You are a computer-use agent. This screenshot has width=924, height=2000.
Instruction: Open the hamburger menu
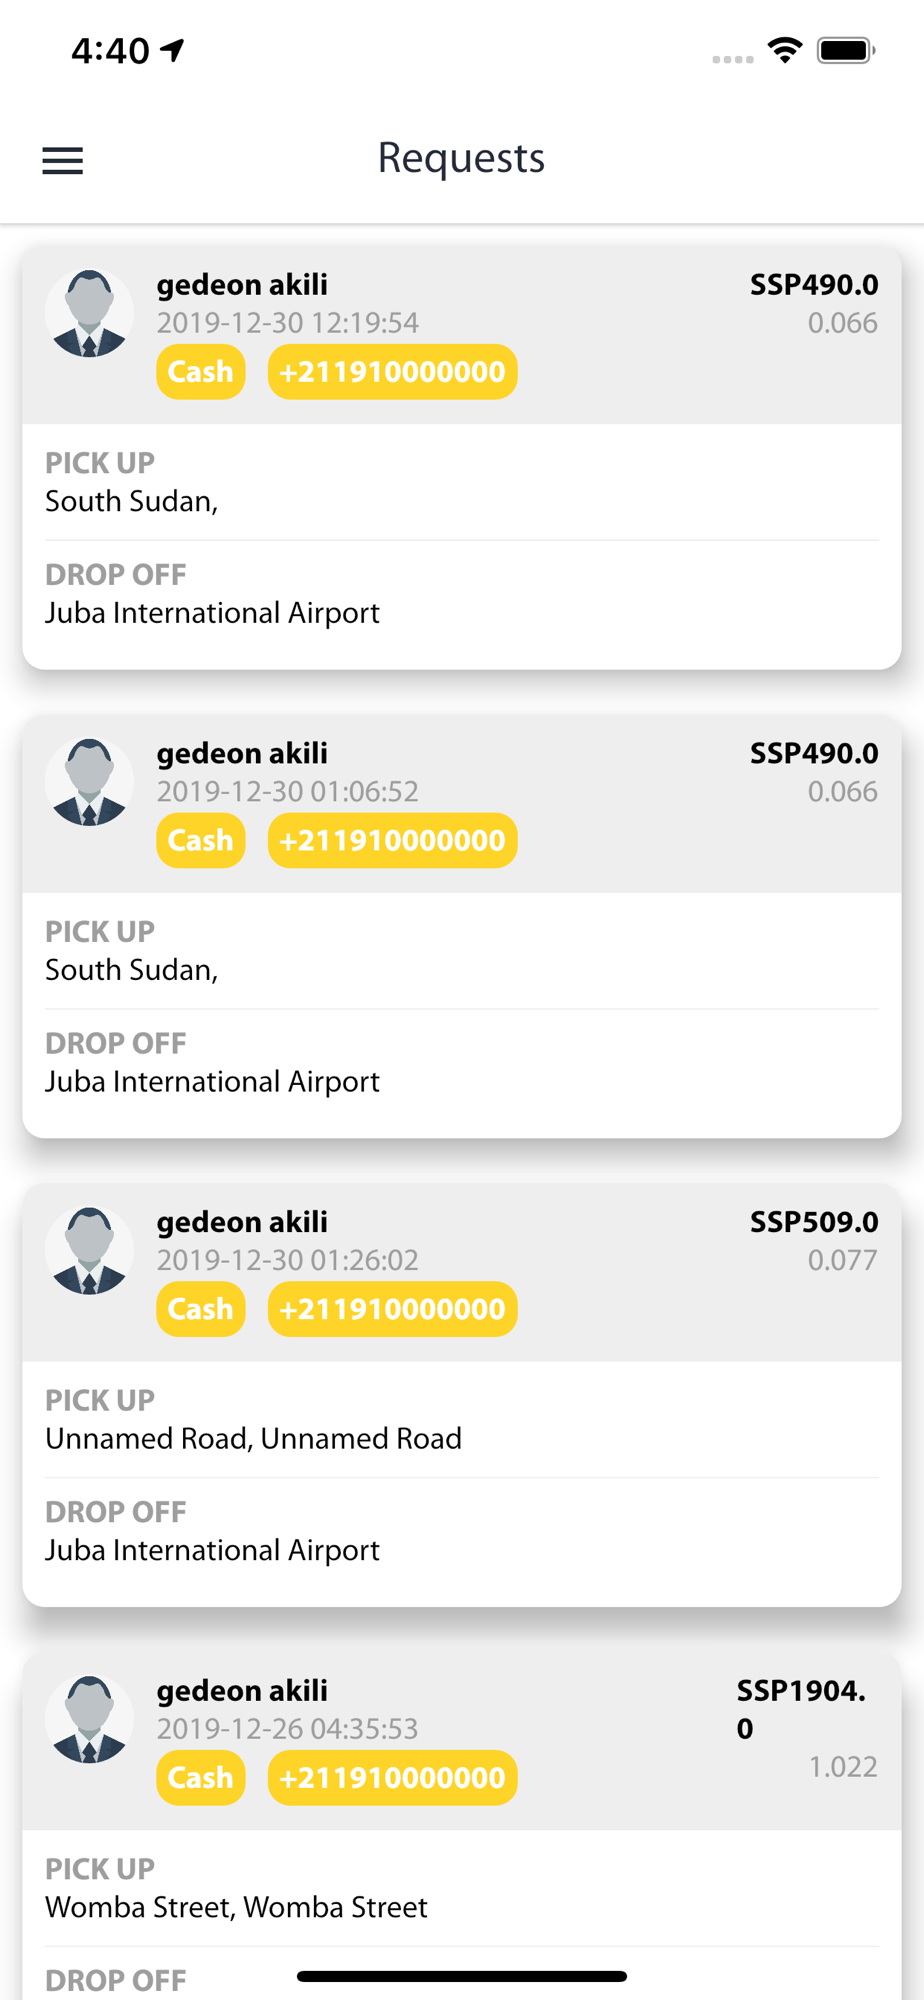[62, 160]
